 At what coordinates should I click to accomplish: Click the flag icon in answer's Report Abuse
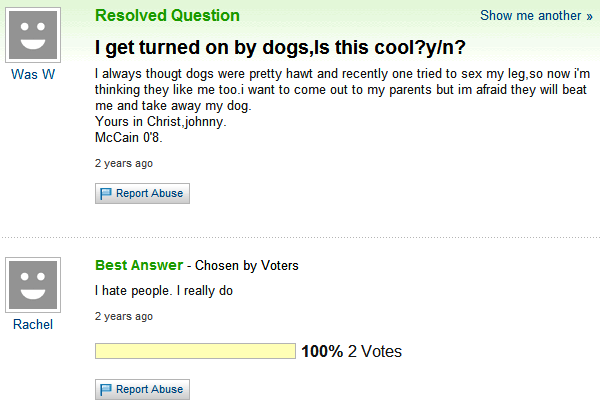pyautogui.click(x=106, y=389)
